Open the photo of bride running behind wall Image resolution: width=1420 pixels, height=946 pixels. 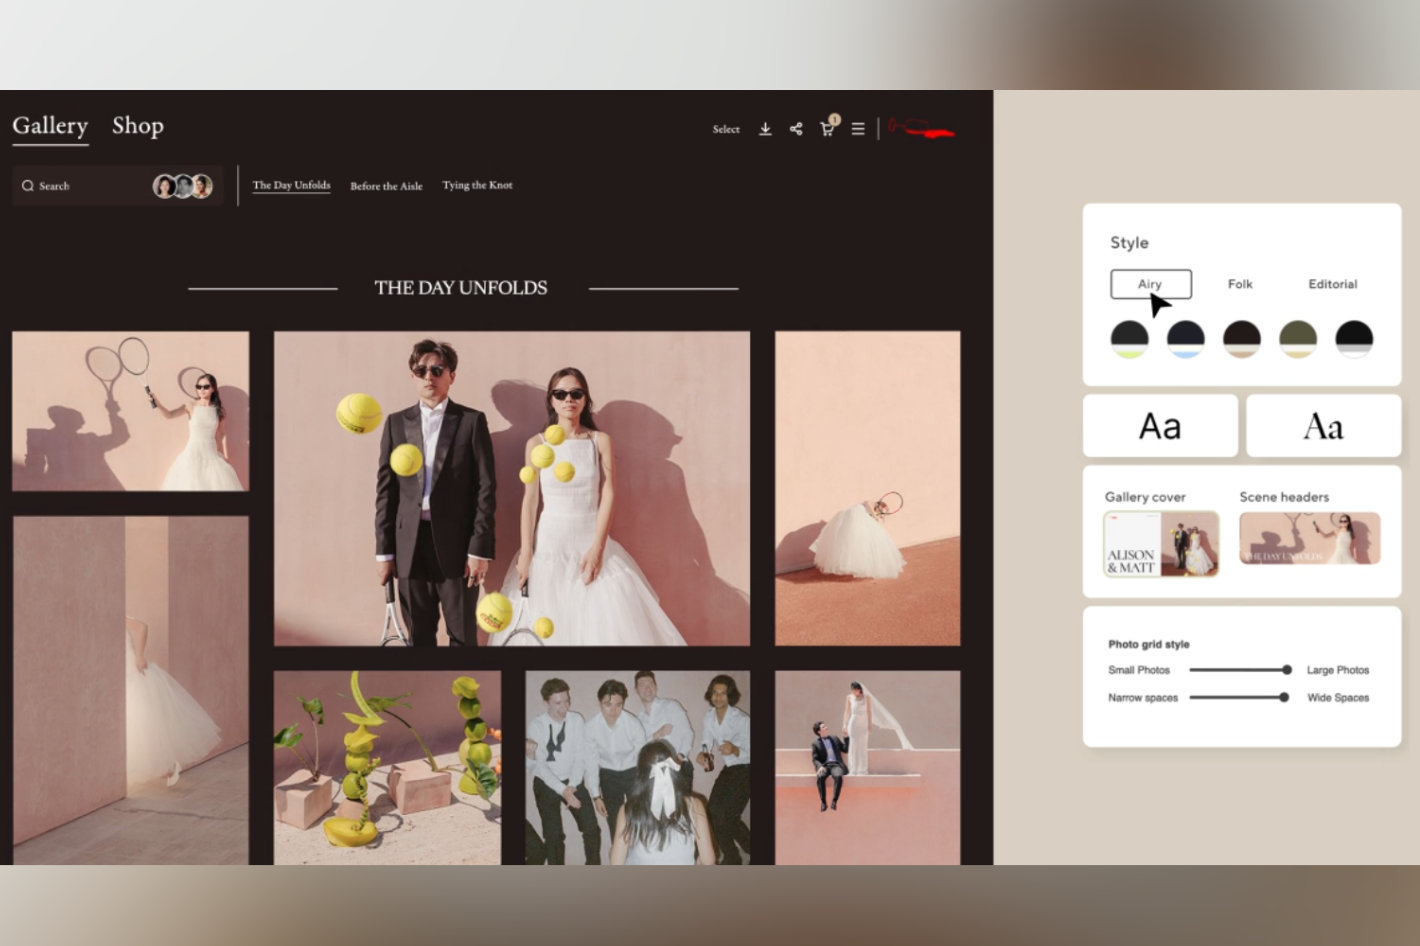(x=130, y=690)
